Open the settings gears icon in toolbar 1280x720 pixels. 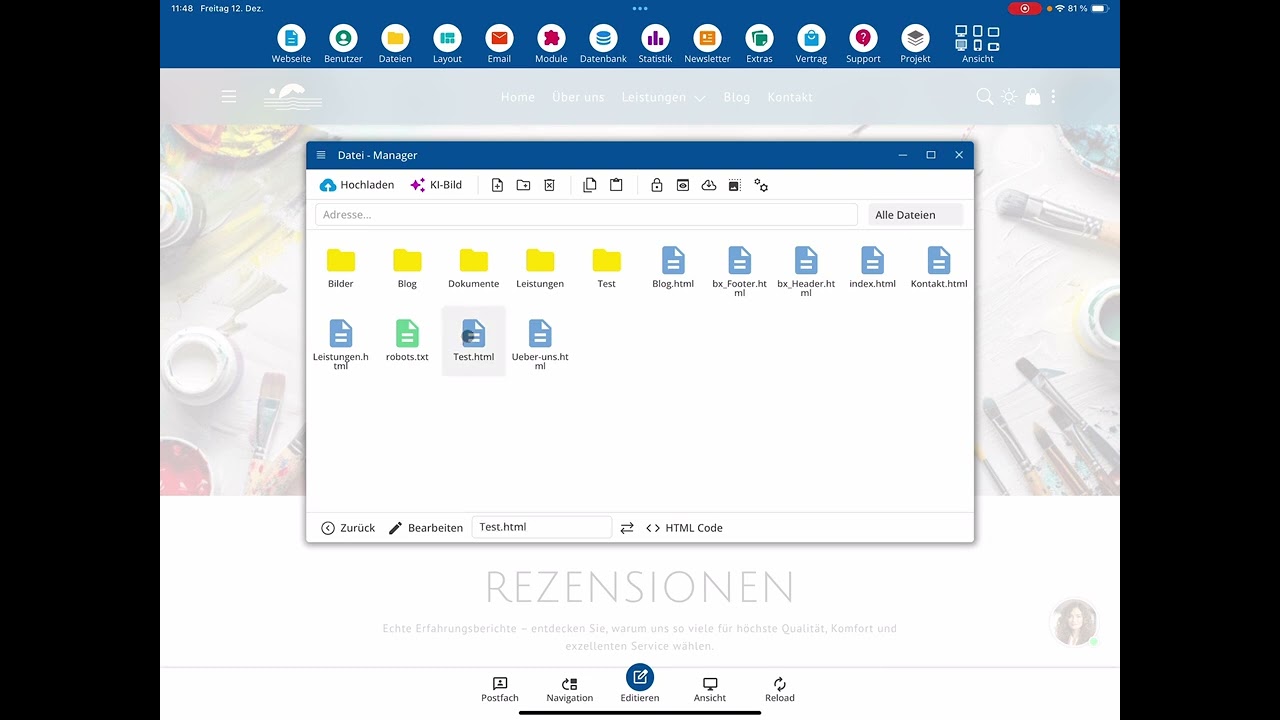(761, 185)
